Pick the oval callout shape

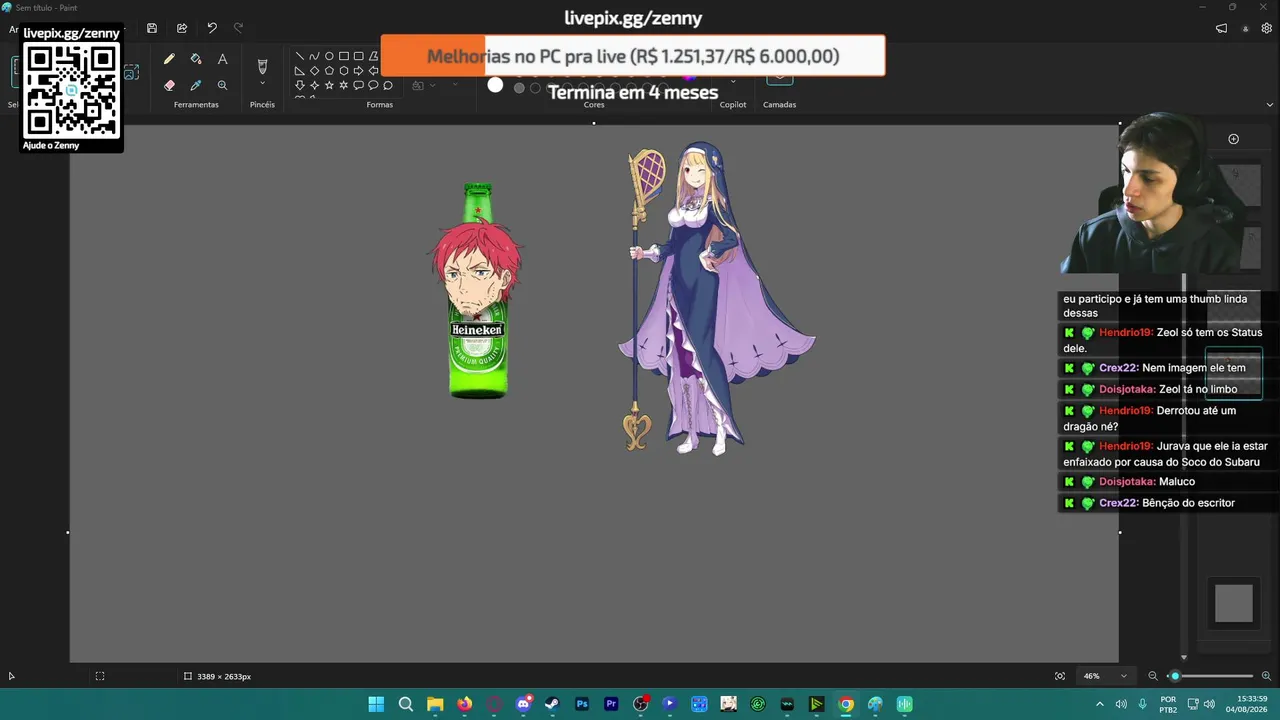click(373, 86)
